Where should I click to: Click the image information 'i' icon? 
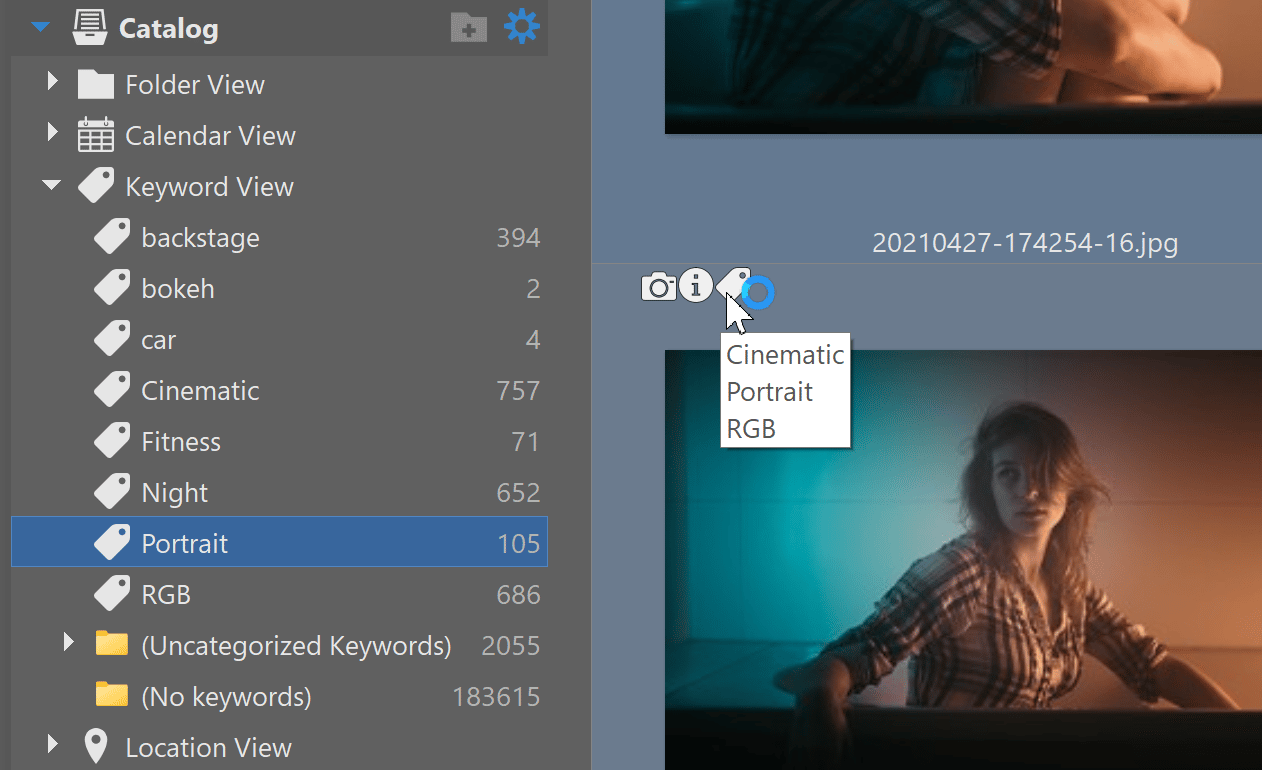[696, 286]
